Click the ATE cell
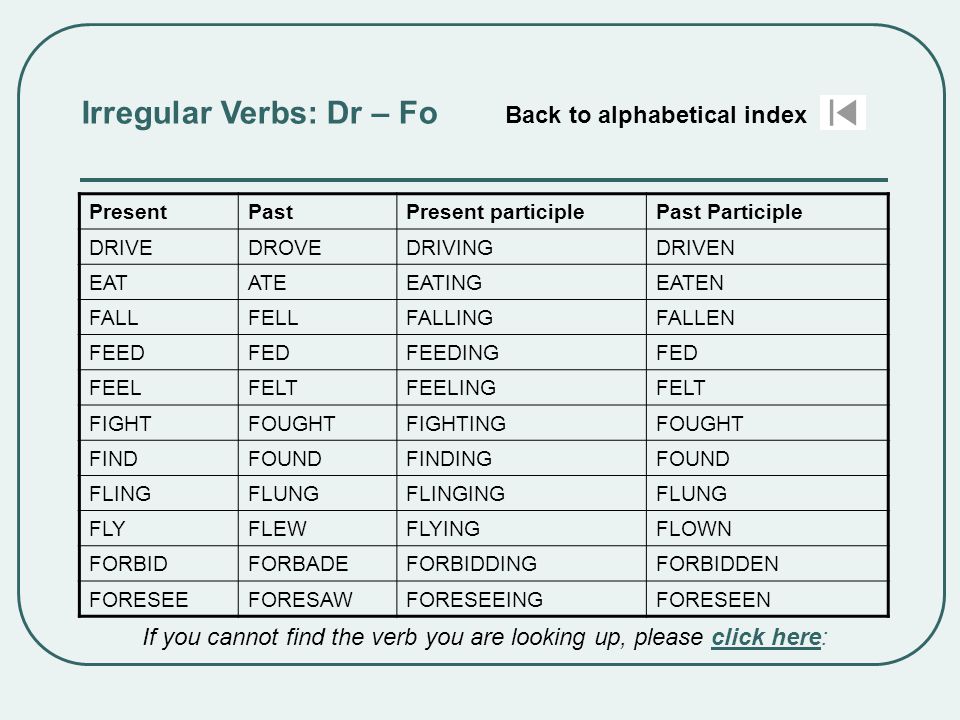 click(x=317, y=282)
